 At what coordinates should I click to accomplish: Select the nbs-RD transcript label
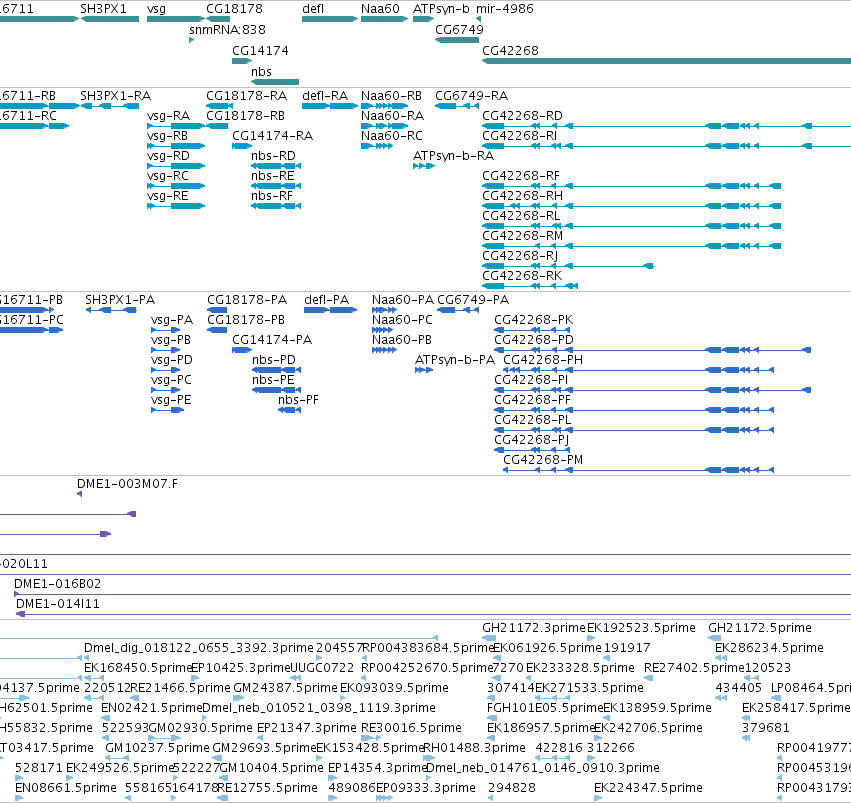pyautogui.click(x=273, y=156)
